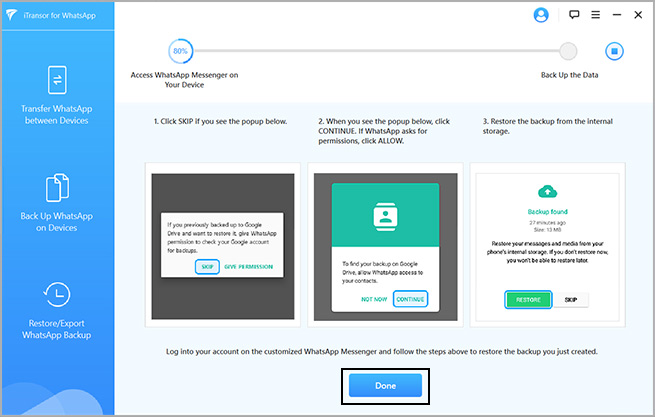655x417 pixels.
Task: Click the Back Up the Data step circle
Action: (x=568, y=52)
